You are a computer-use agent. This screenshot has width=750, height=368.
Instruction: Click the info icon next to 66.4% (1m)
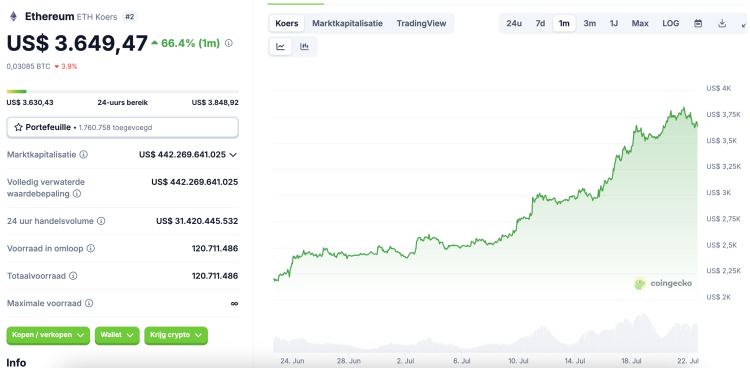tap(229, 43)
